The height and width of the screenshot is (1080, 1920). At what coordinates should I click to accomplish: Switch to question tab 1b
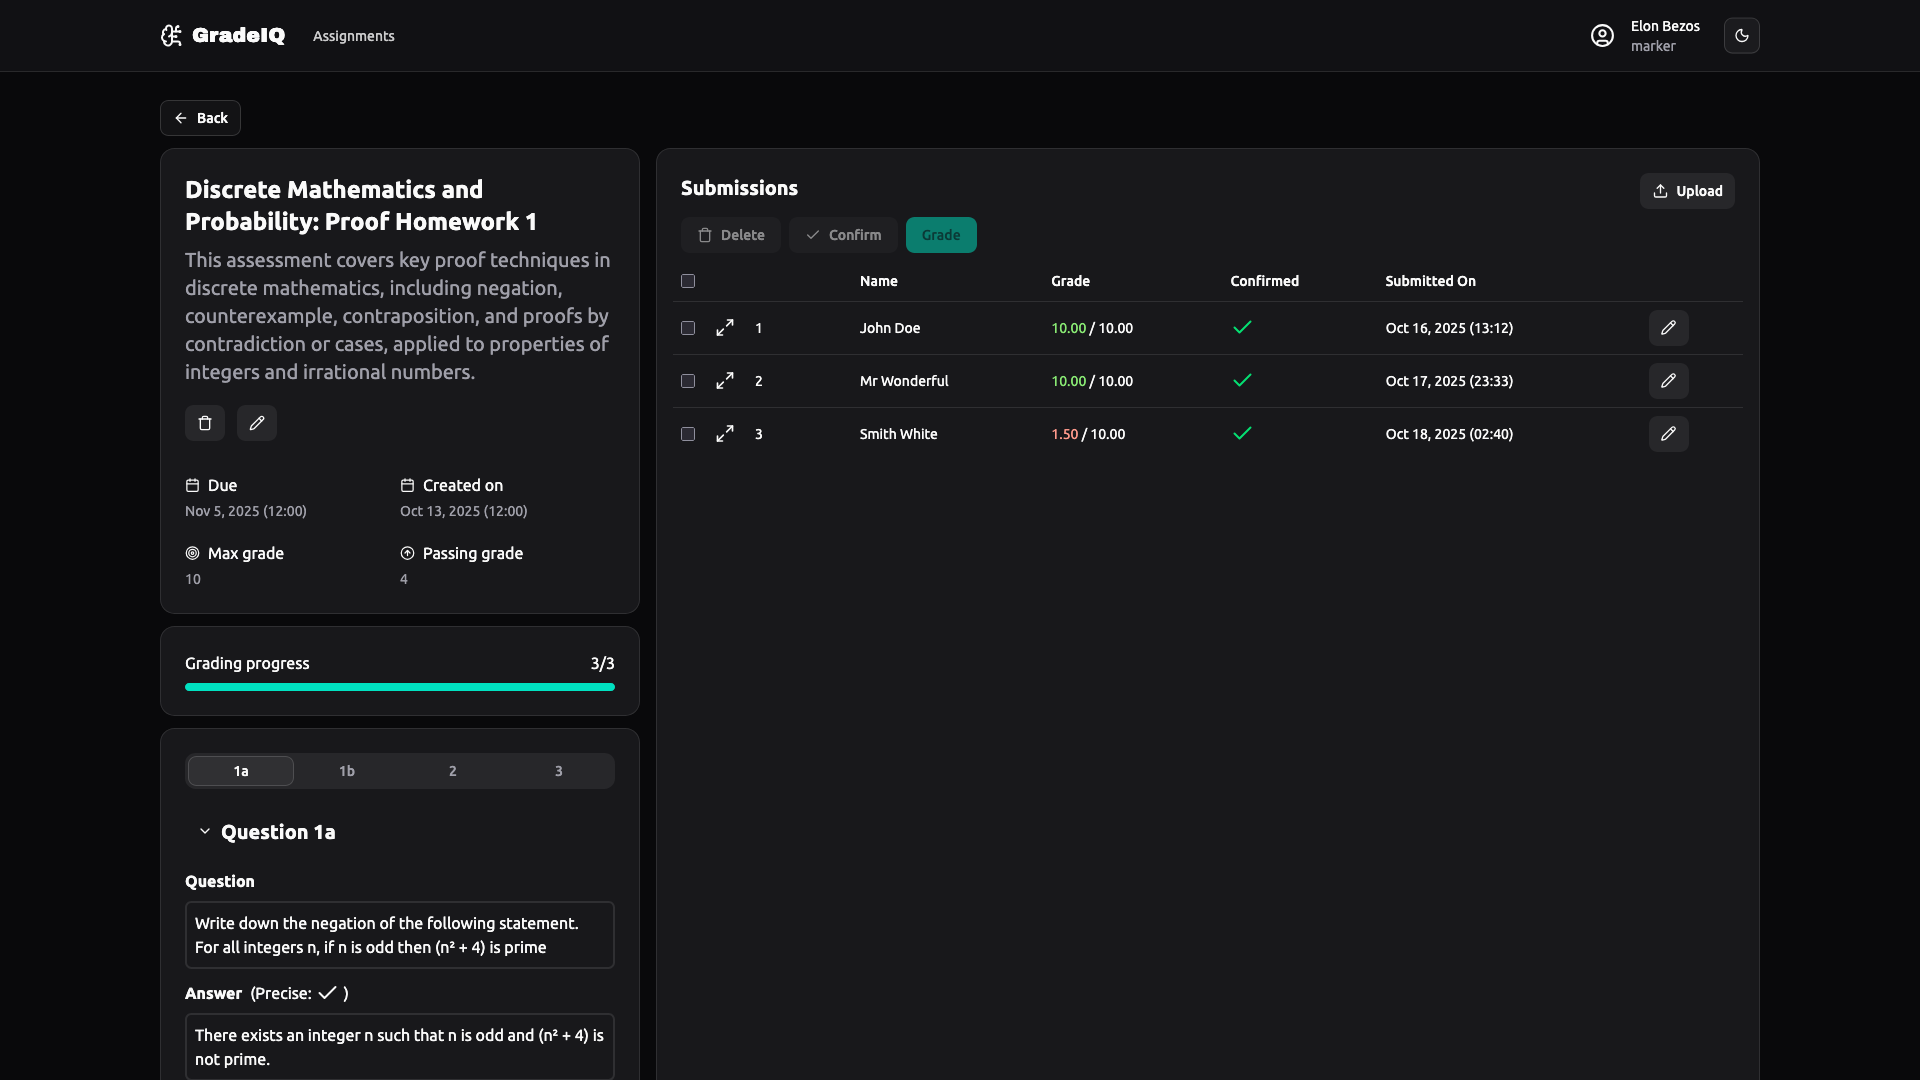(347, 771)
